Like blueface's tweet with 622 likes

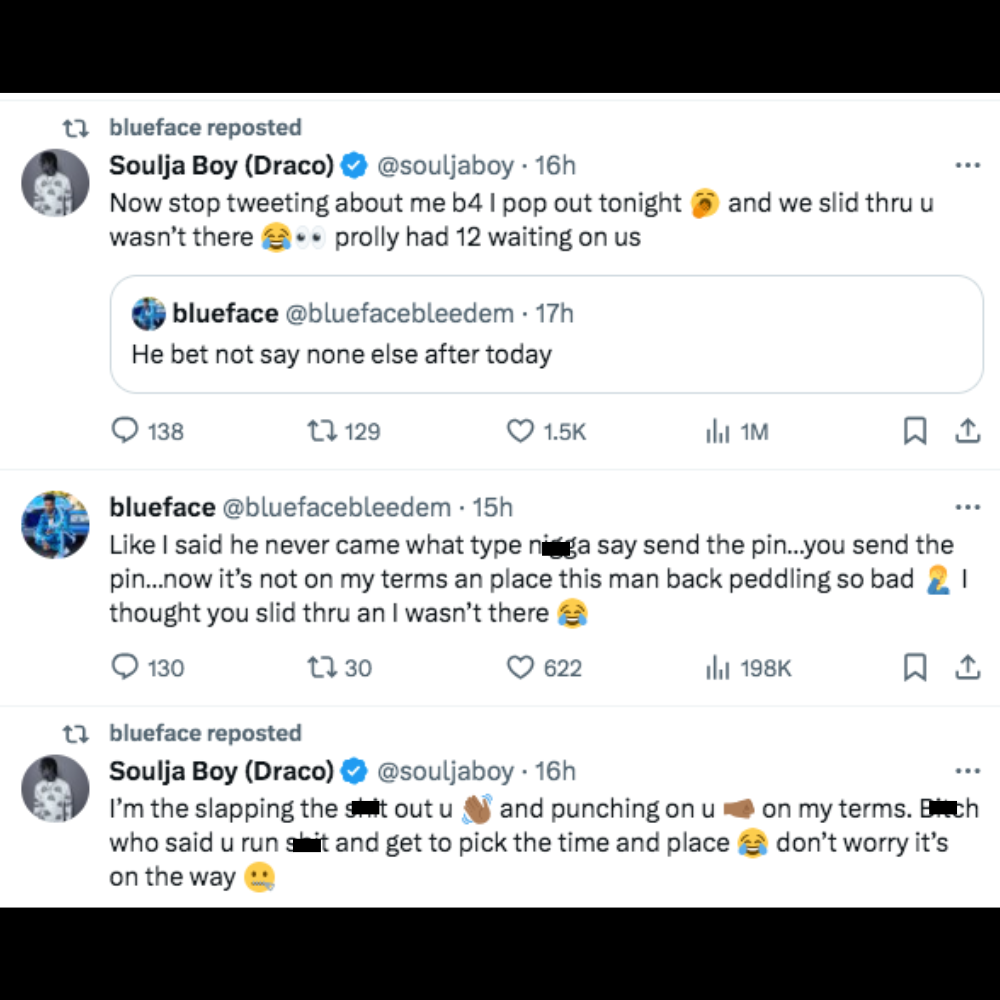tap(521, 667)
